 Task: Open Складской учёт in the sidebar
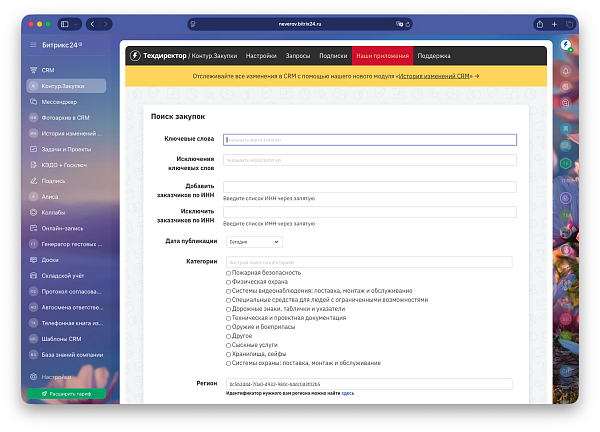pyautogui.click(x=62, y=276)
